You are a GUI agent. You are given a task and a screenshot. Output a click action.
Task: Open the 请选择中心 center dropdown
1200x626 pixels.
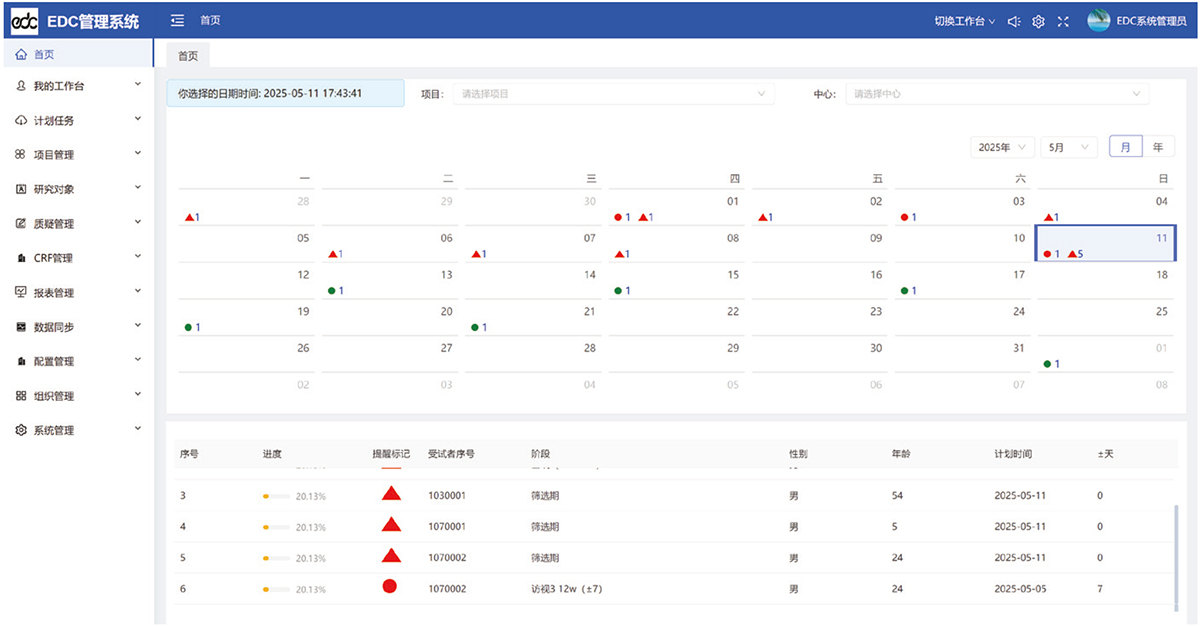click(x=996, y=94)
